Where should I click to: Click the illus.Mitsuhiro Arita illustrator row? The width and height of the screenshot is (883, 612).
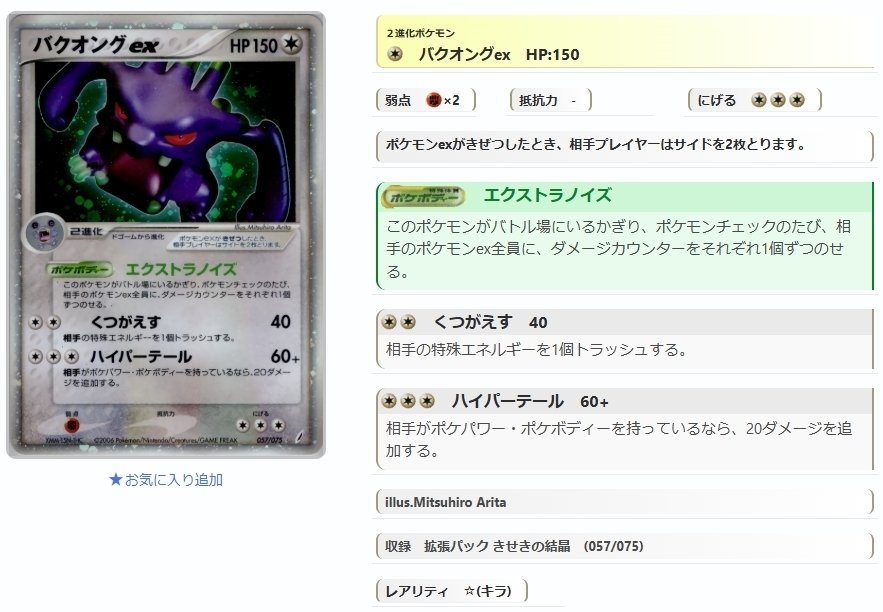pos(625,502)
